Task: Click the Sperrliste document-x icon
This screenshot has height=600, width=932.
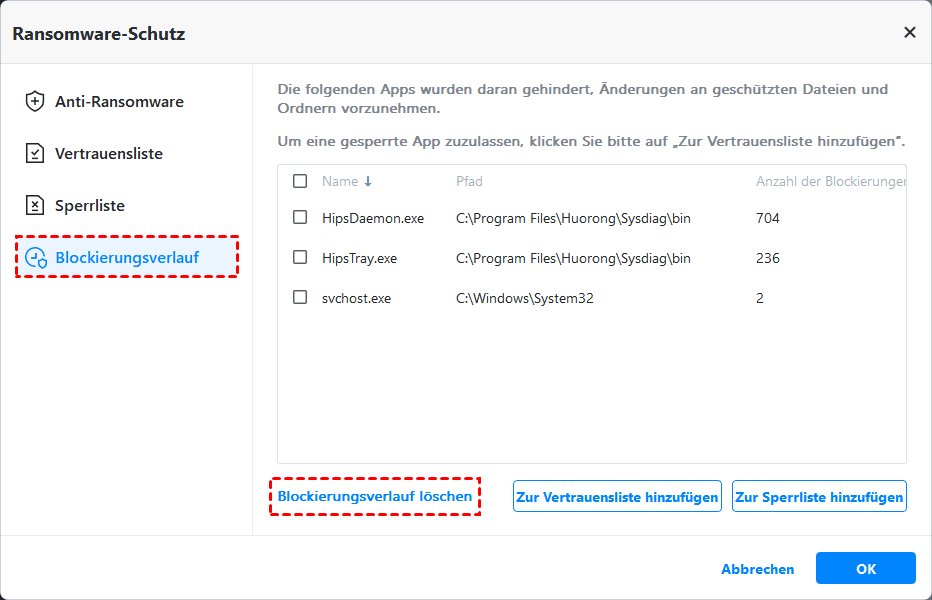Action: [35, 206]
